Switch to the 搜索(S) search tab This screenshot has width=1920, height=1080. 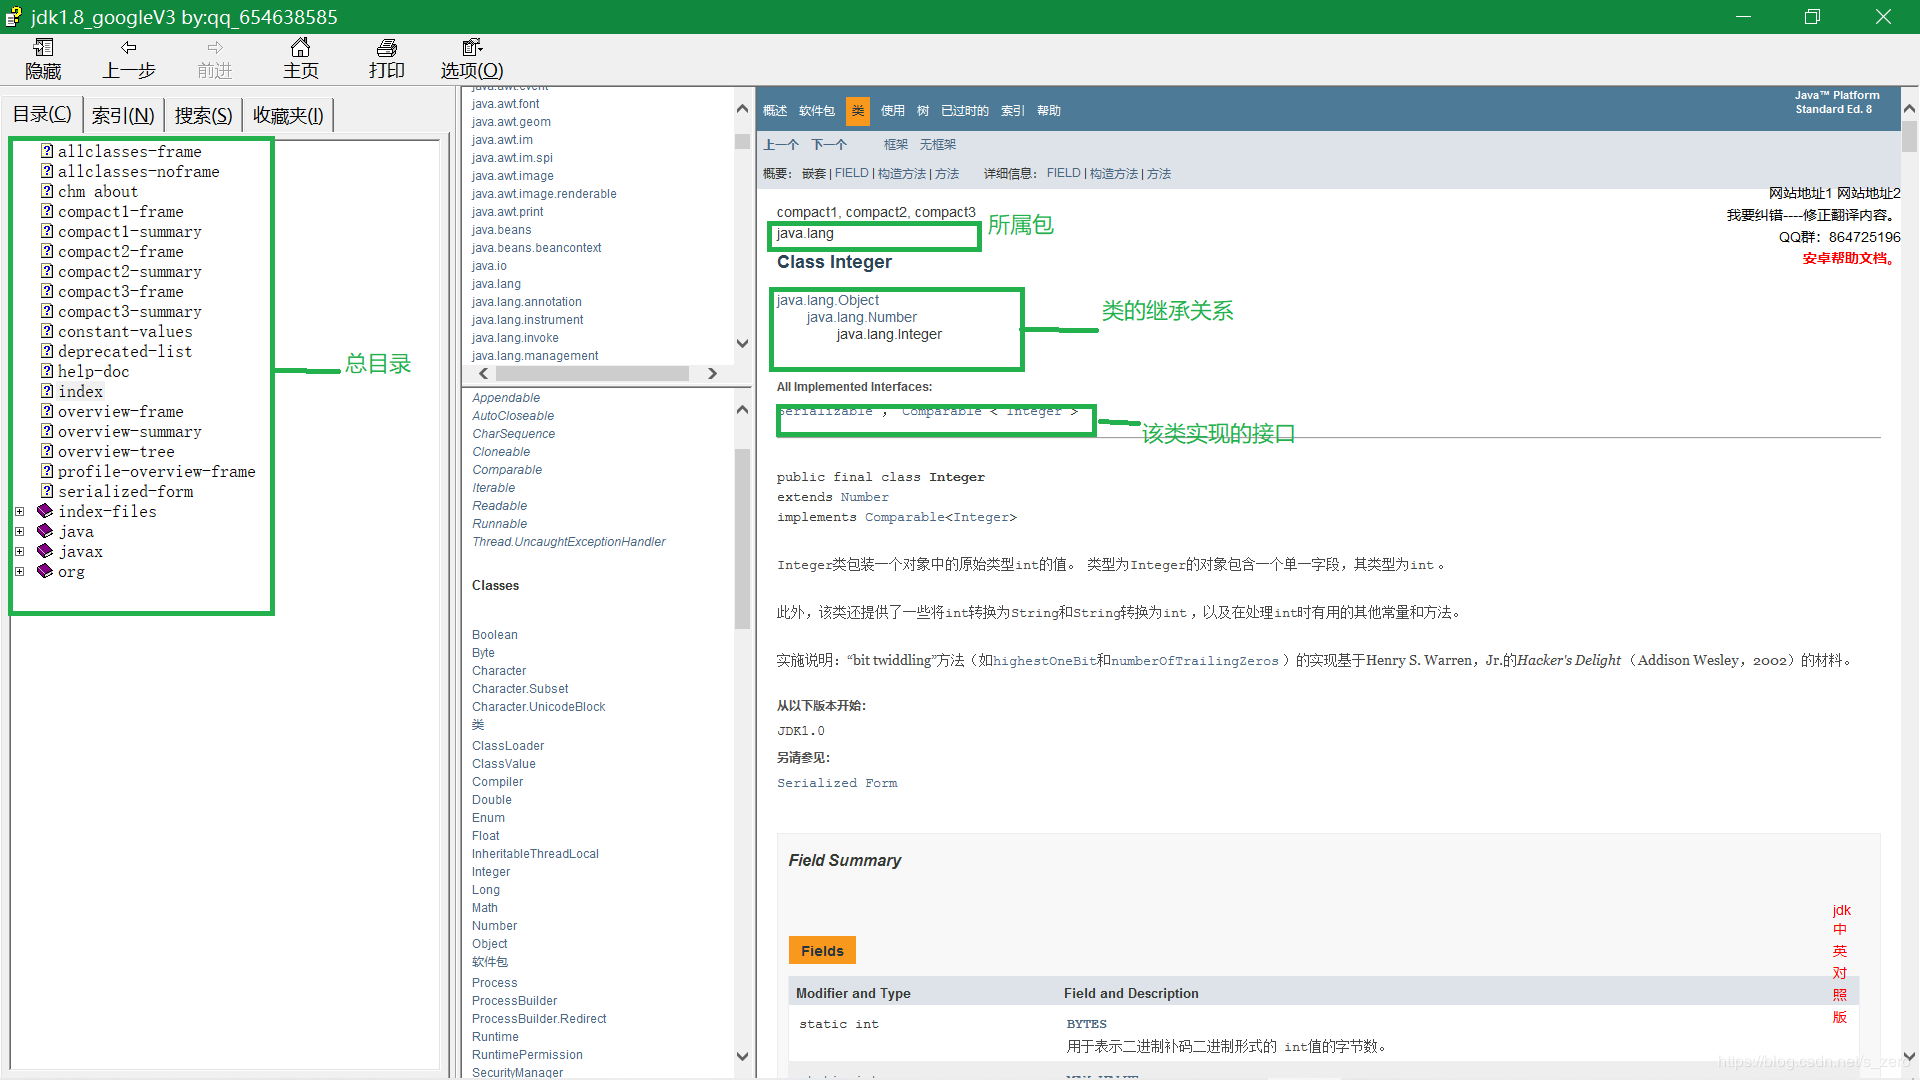tap(203, 115)
